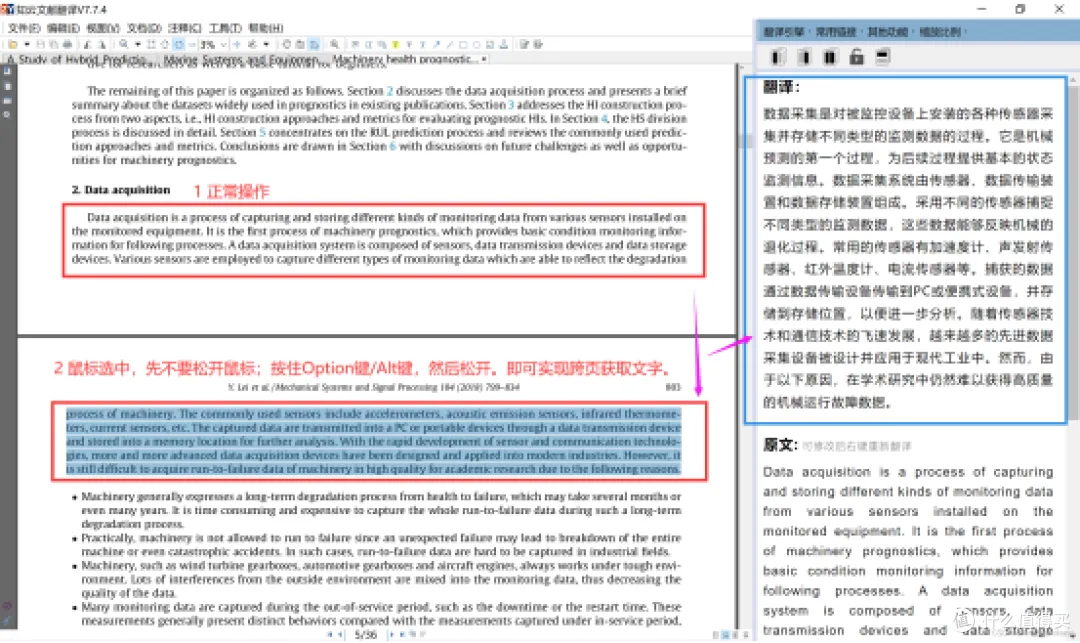Toggle the single-column view icon

point(801,56)
